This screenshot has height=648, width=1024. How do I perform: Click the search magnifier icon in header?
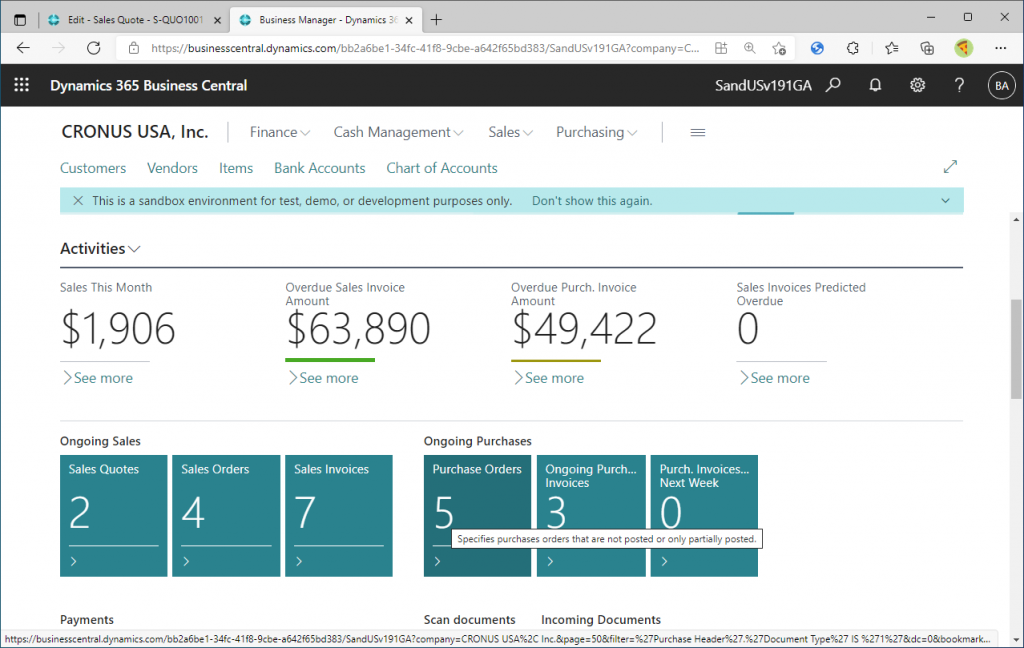click(x=833, y=86)
